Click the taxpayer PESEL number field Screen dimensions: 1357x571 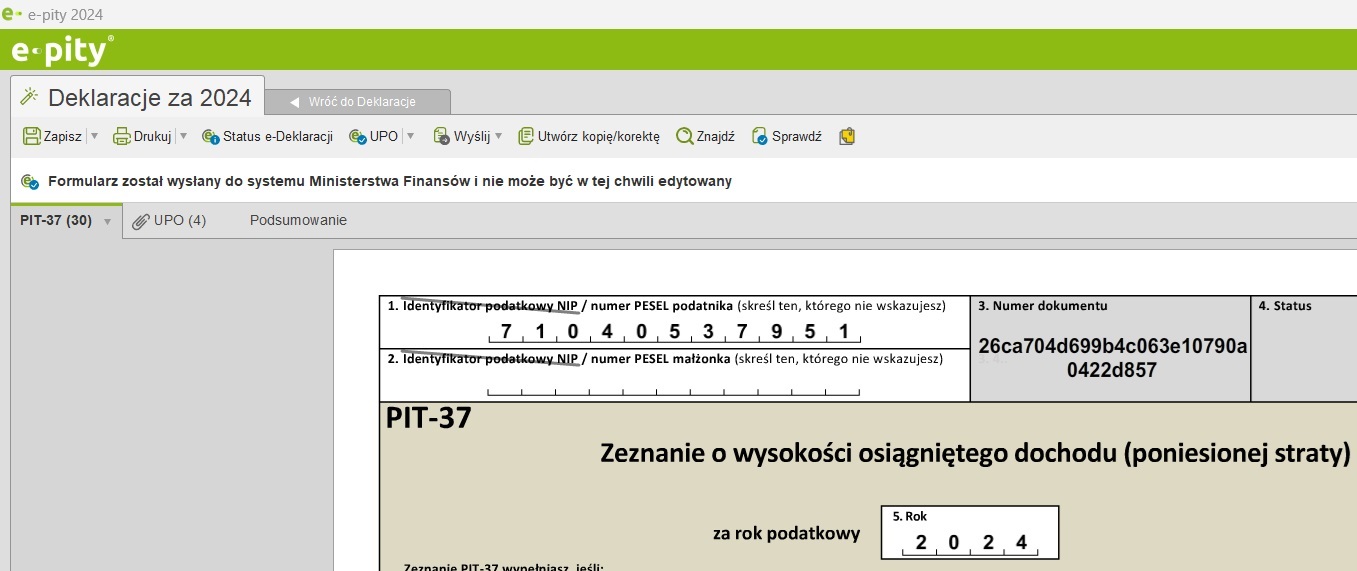pyautogui.click(x=674, y=333)
